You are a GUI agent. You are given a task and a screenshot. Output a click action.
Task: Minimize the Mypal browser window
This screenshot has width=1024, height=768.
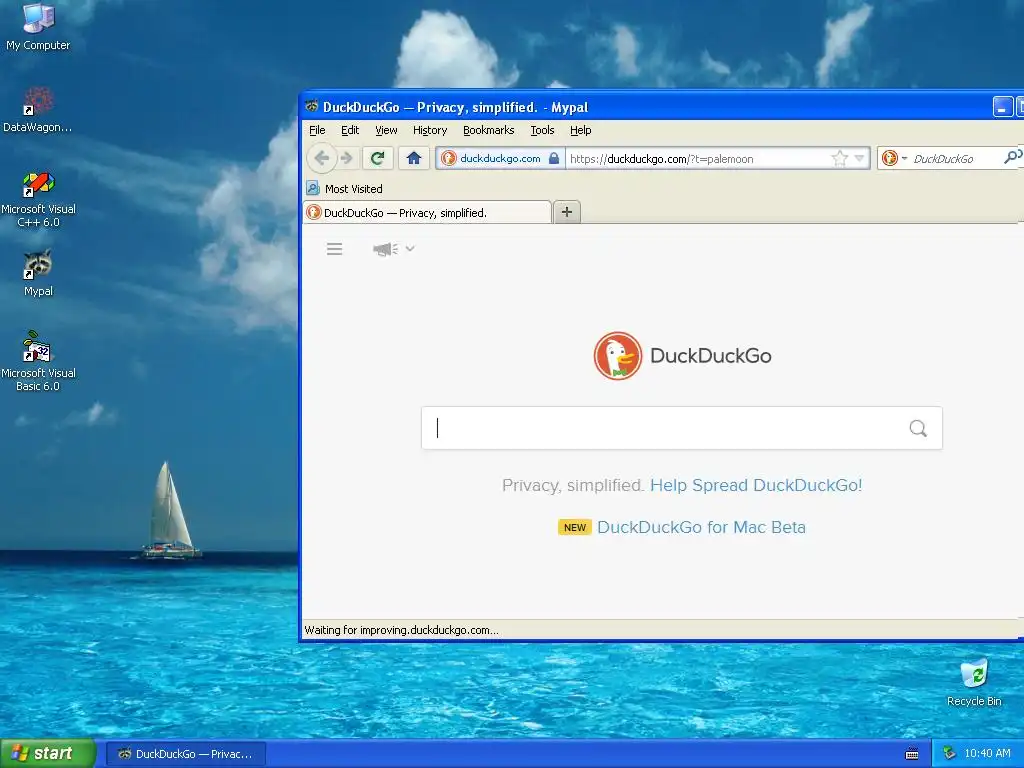[x=1002, y=106]
